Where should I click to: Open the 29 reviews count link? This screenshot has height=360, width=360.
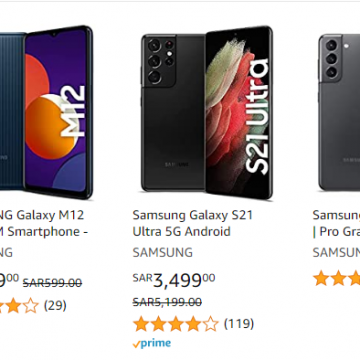[x=55, y=305]
